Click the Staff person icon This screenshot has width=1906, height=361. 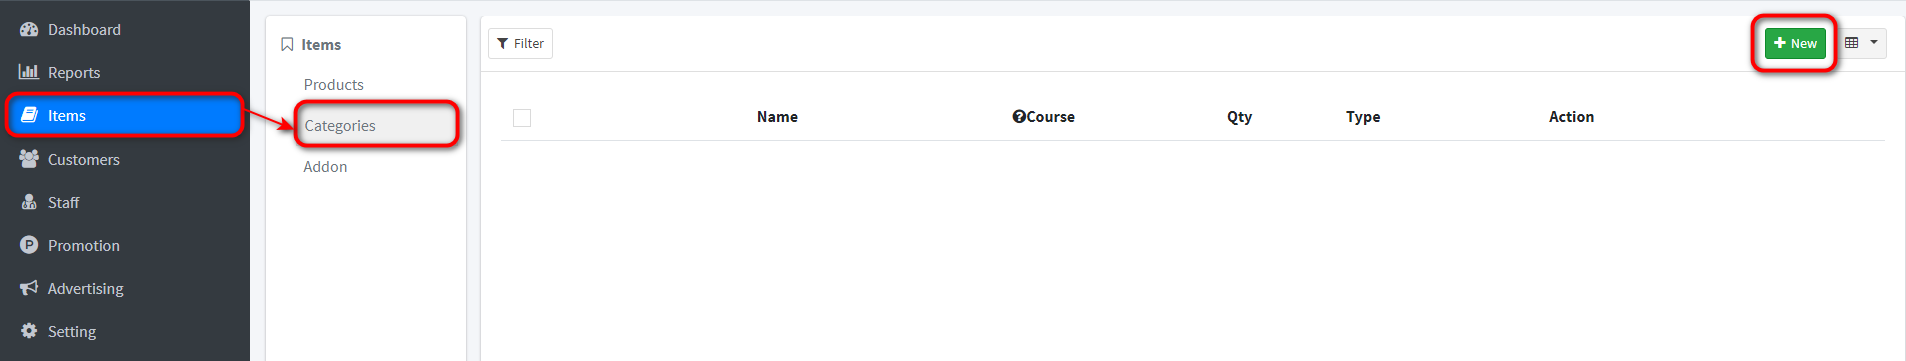tap(29, 202)
